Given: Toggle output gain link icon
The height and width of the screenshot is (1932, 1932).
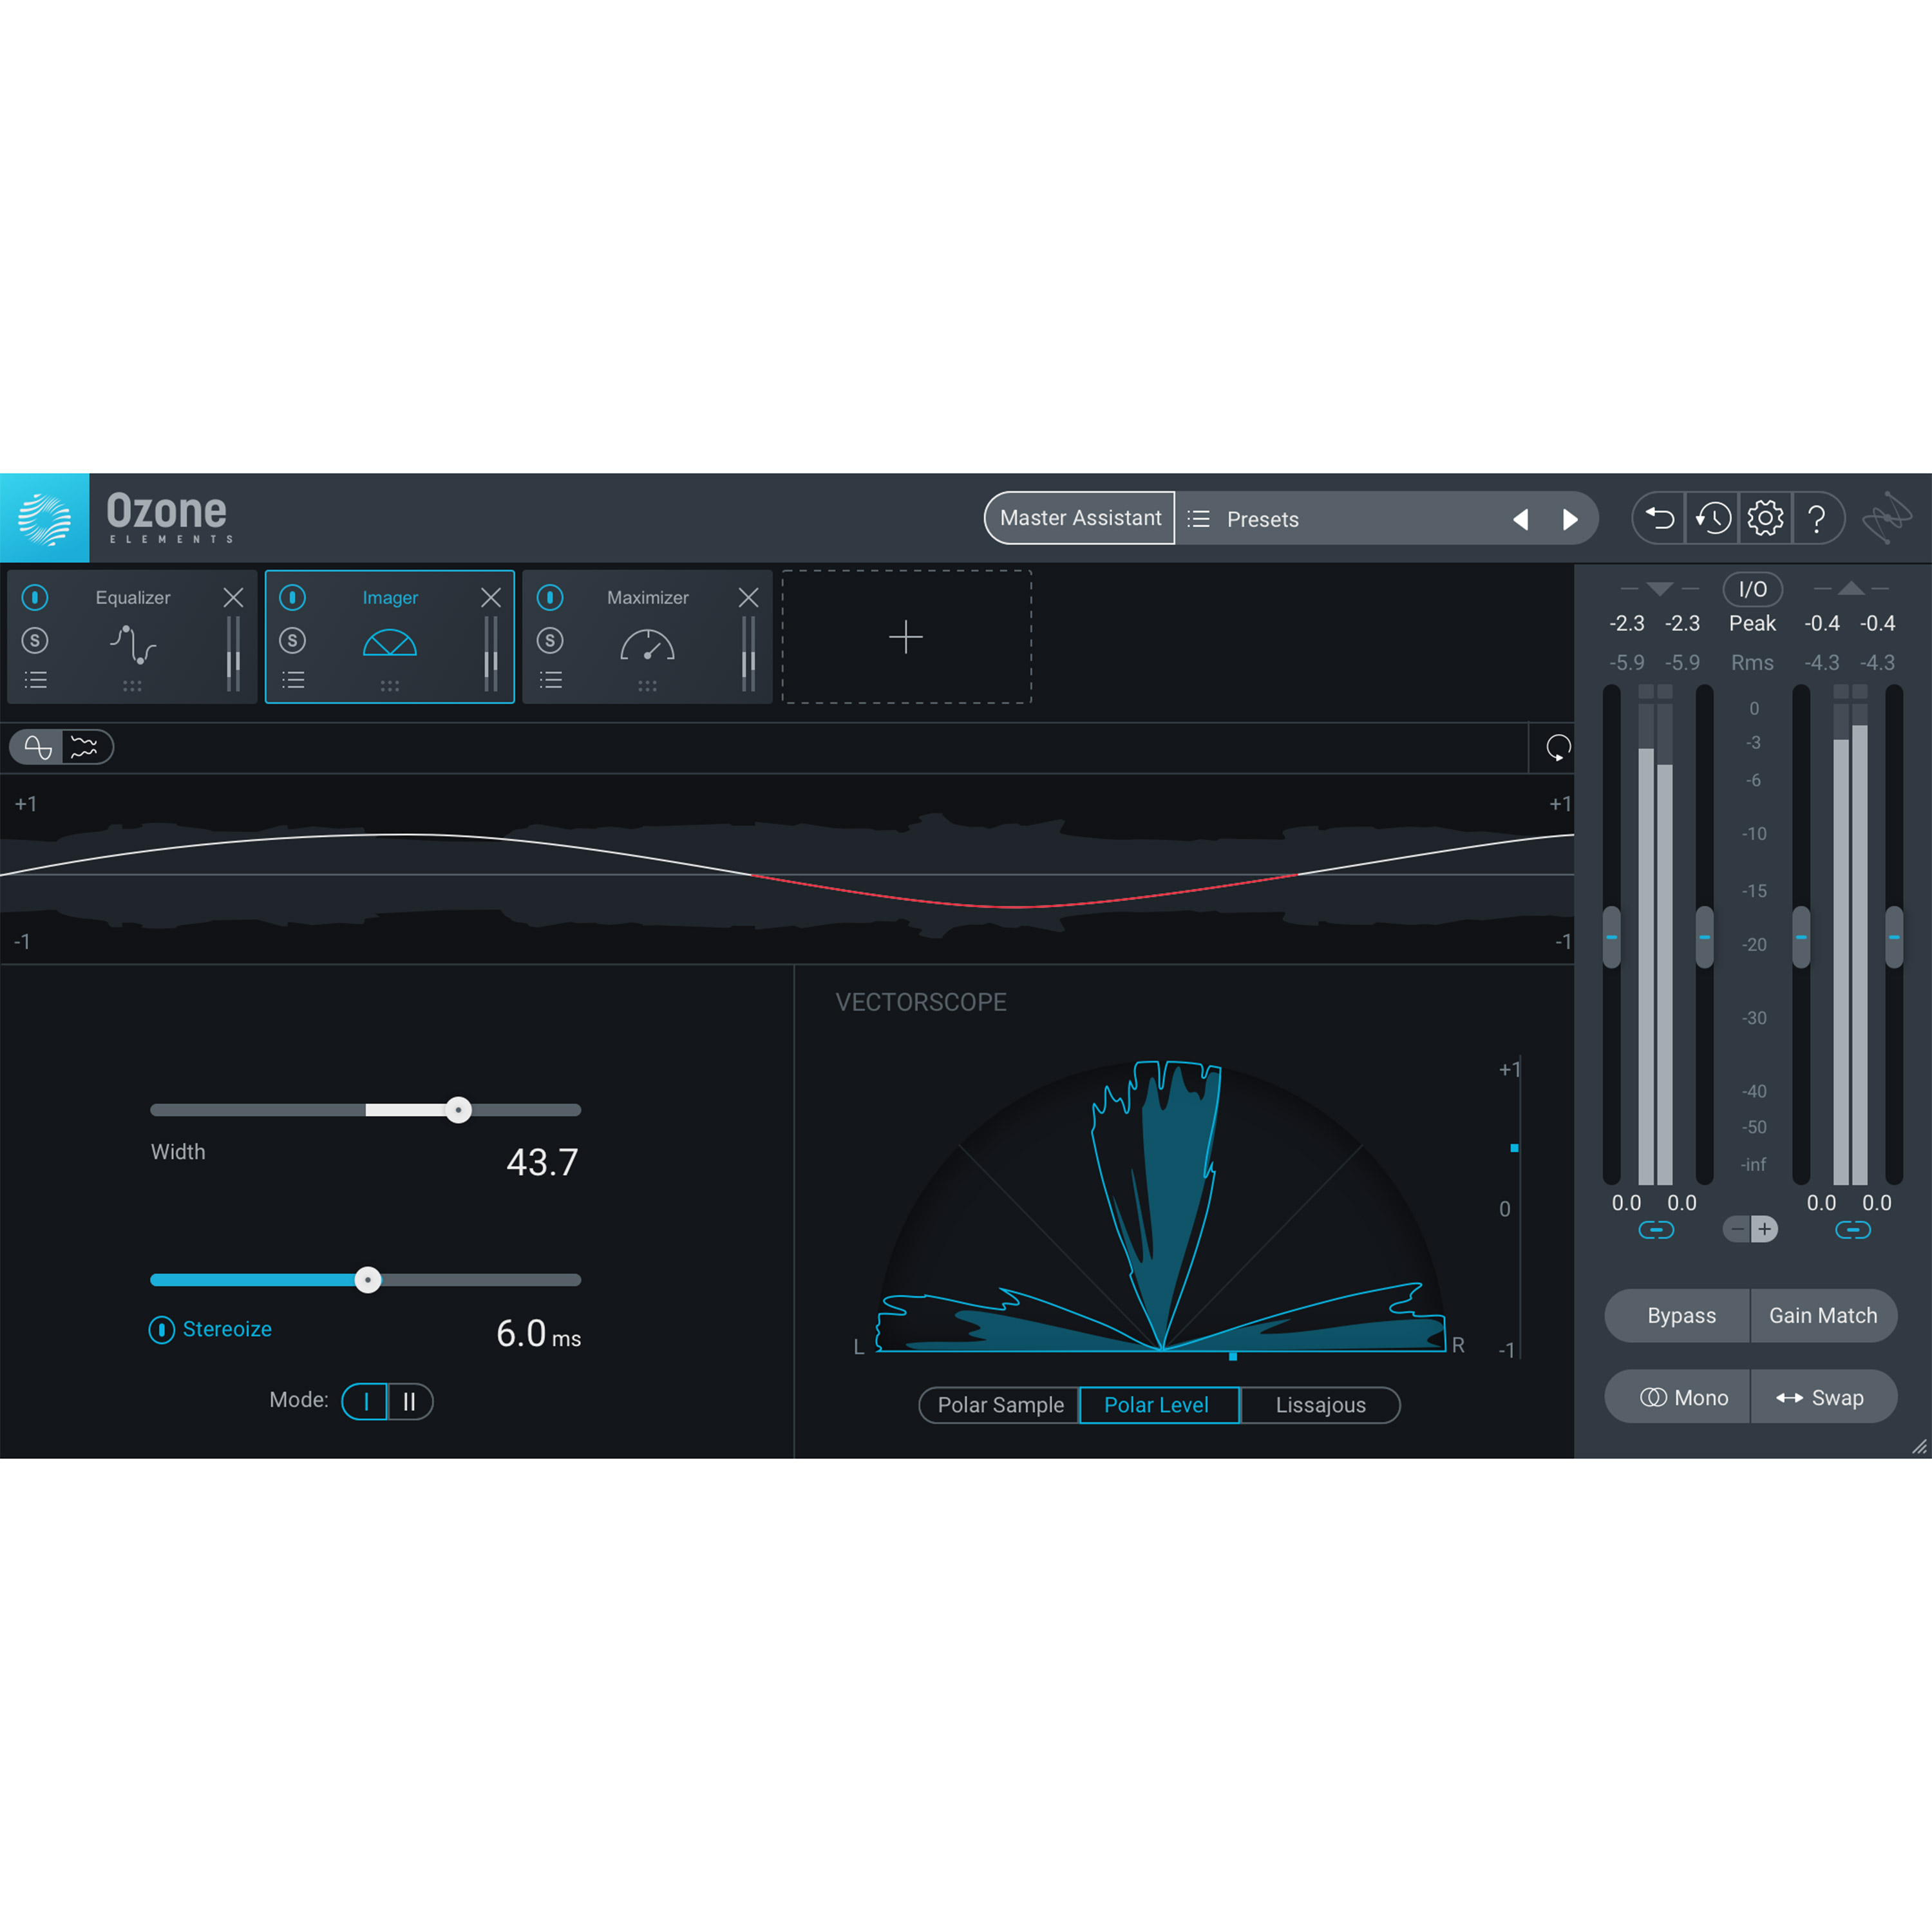Looking at the screenshot, I should (1853, 1230).
